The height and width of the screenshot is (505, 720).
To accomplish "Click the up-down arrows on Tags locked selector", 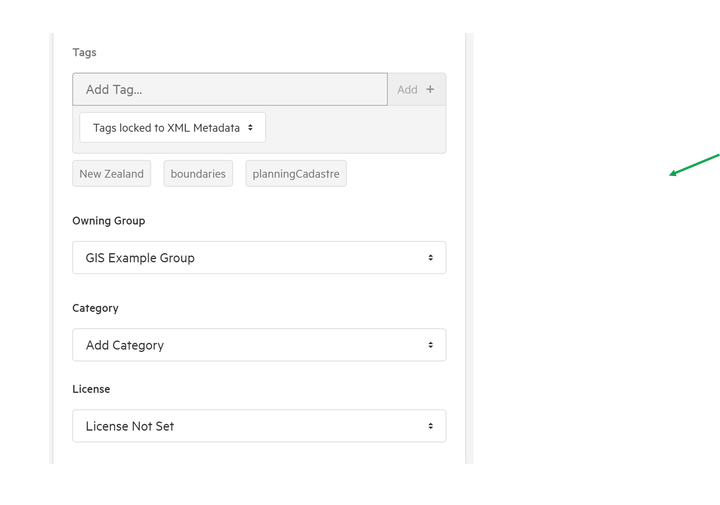I will click(x=250, y=128).
